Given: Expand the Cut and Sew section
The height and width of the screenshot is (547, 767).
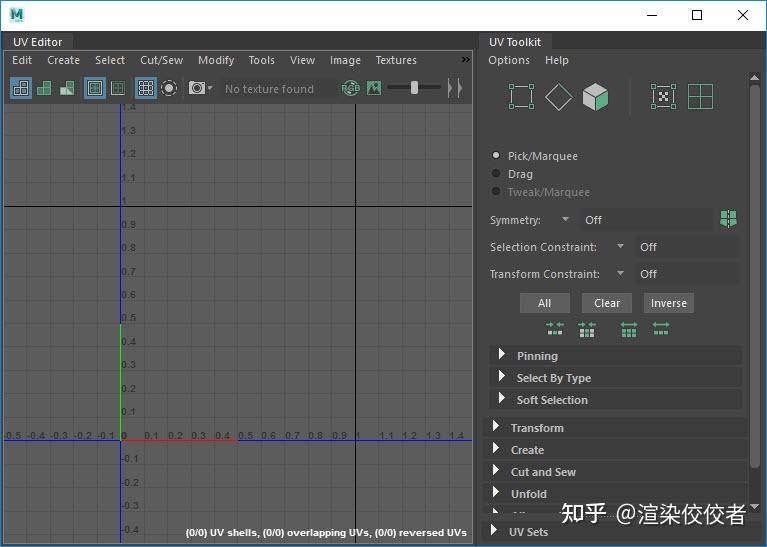Looking at the screenshot, I should coord(615,472).
